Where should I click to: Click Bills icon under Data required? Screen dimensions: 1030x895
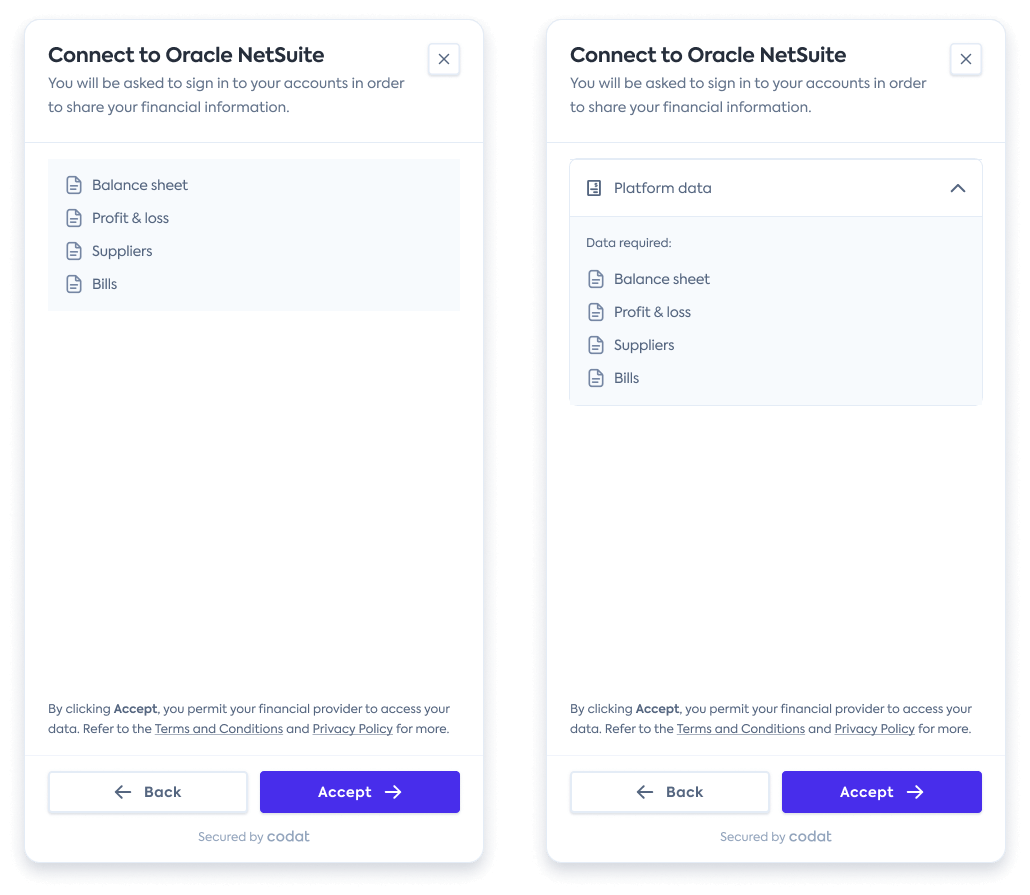click(x=595, y=378)
